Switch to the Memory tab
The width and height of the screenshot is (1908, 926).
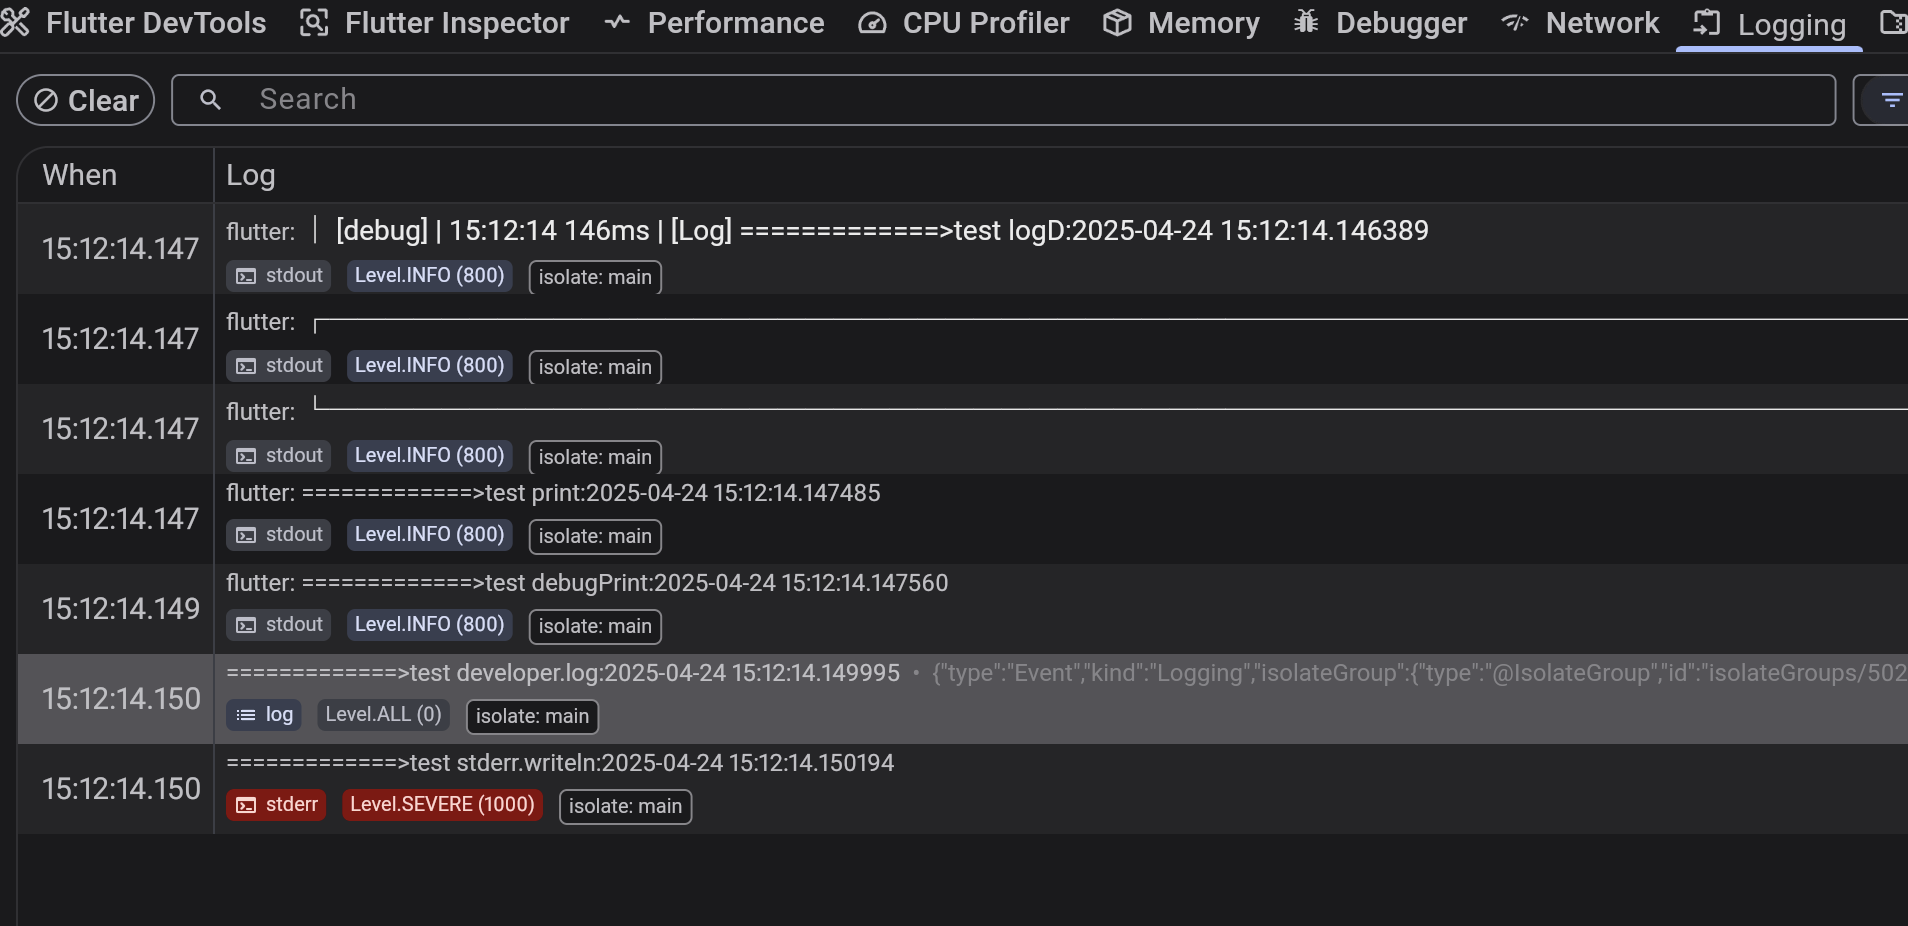(x=1181, y=23)
